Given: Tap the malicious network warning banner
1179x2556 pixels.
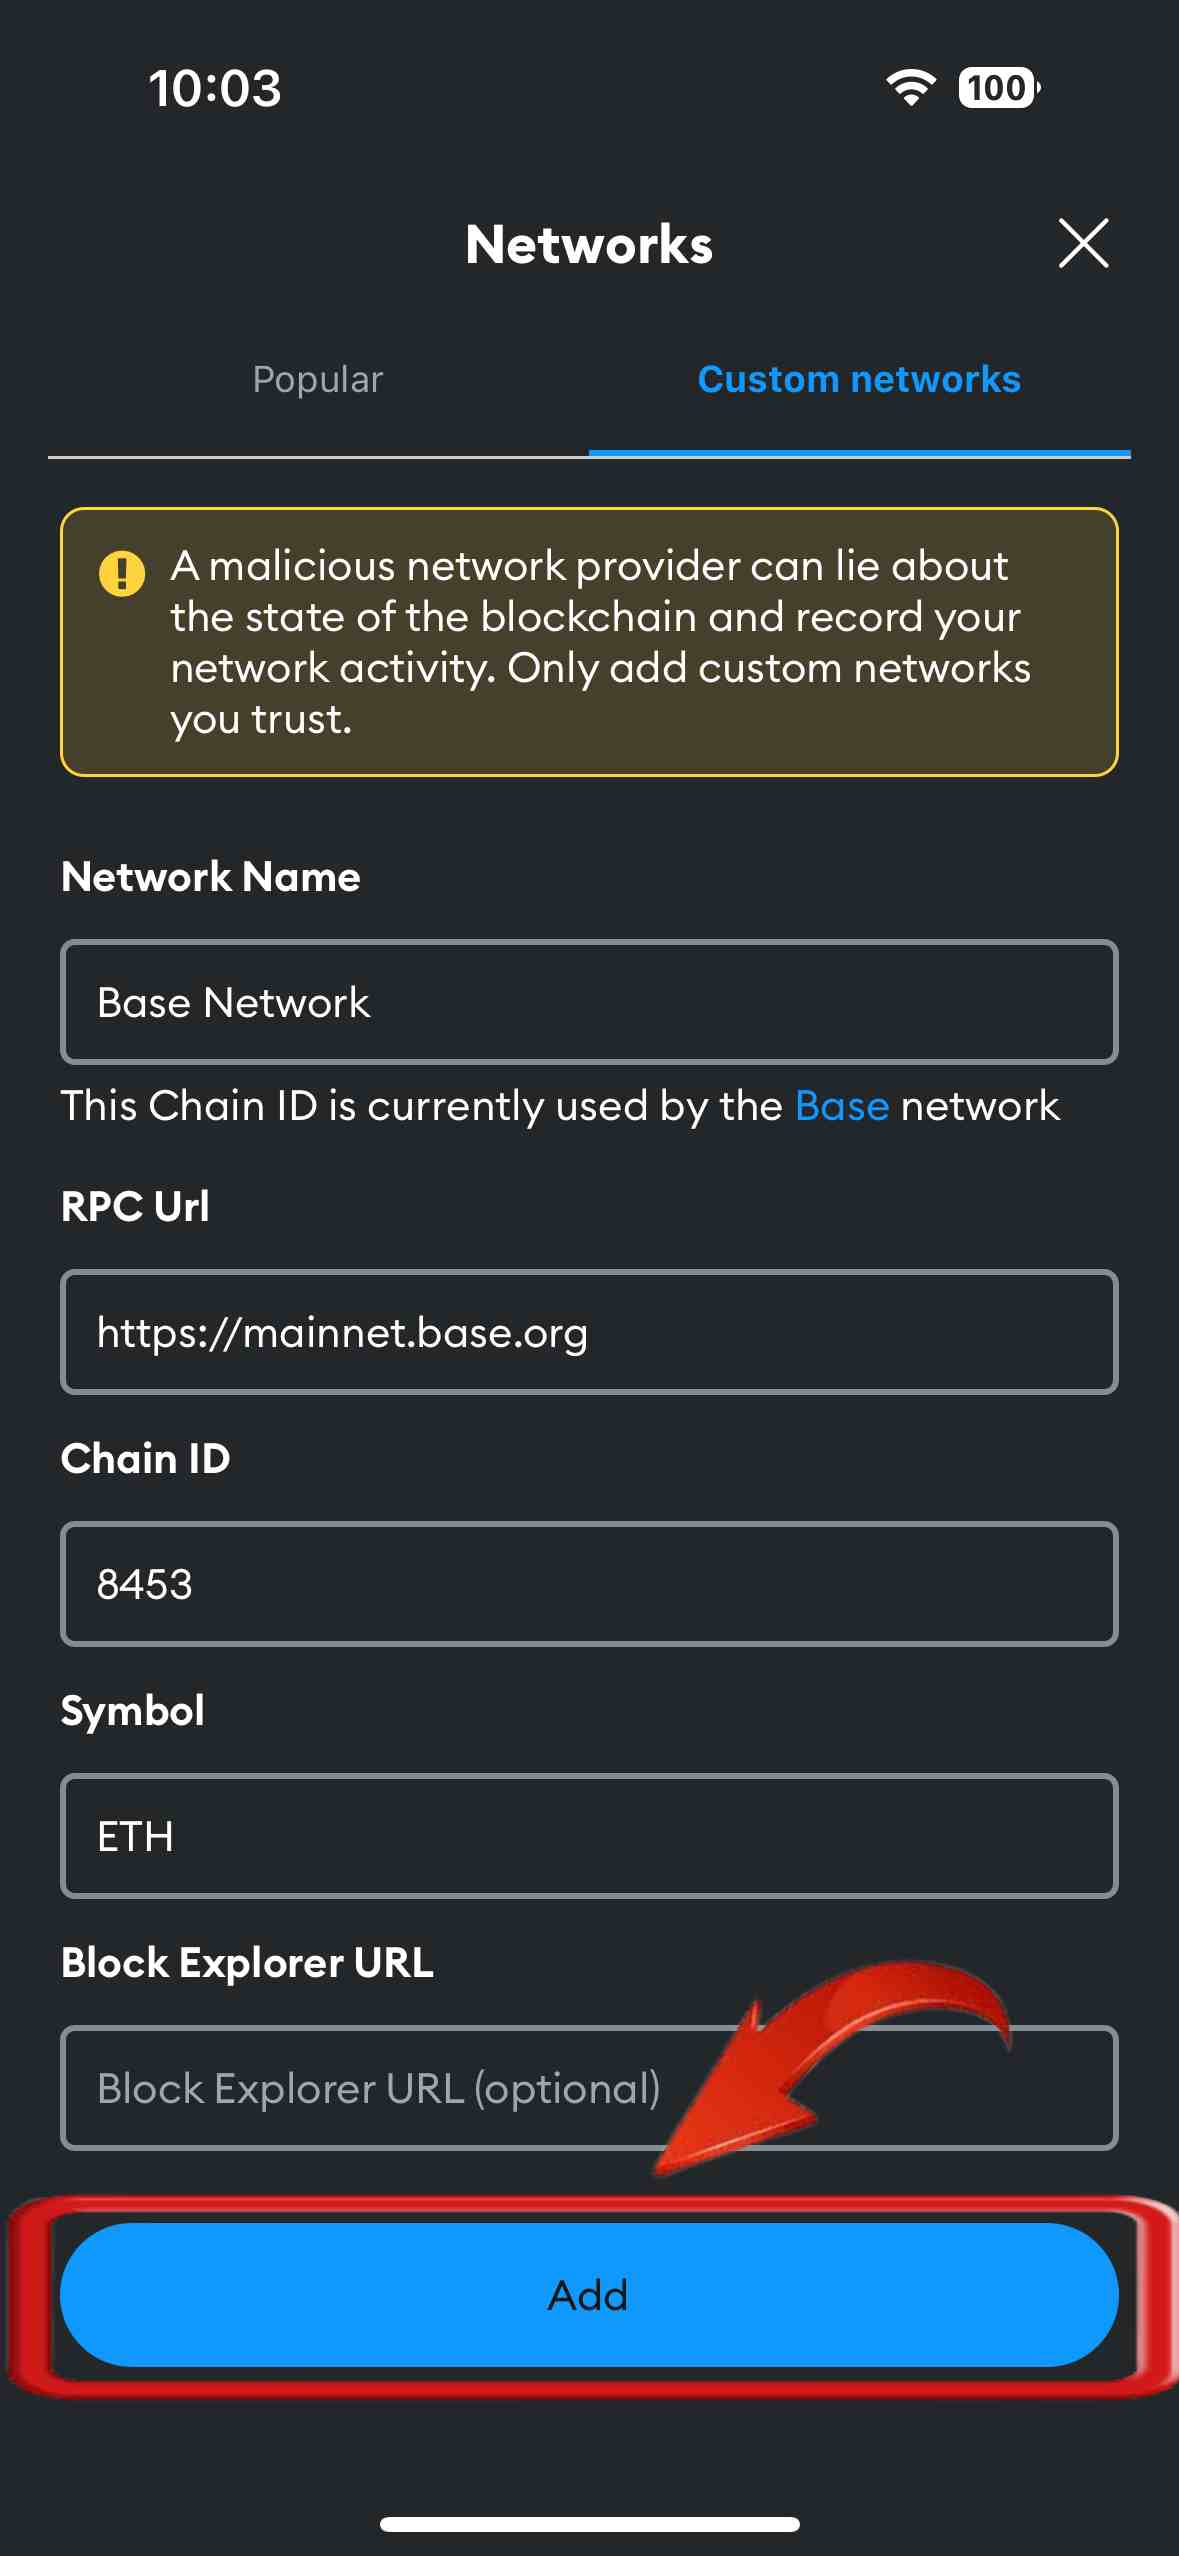Looking at the screenshot, I should click(x=589, y=642).
